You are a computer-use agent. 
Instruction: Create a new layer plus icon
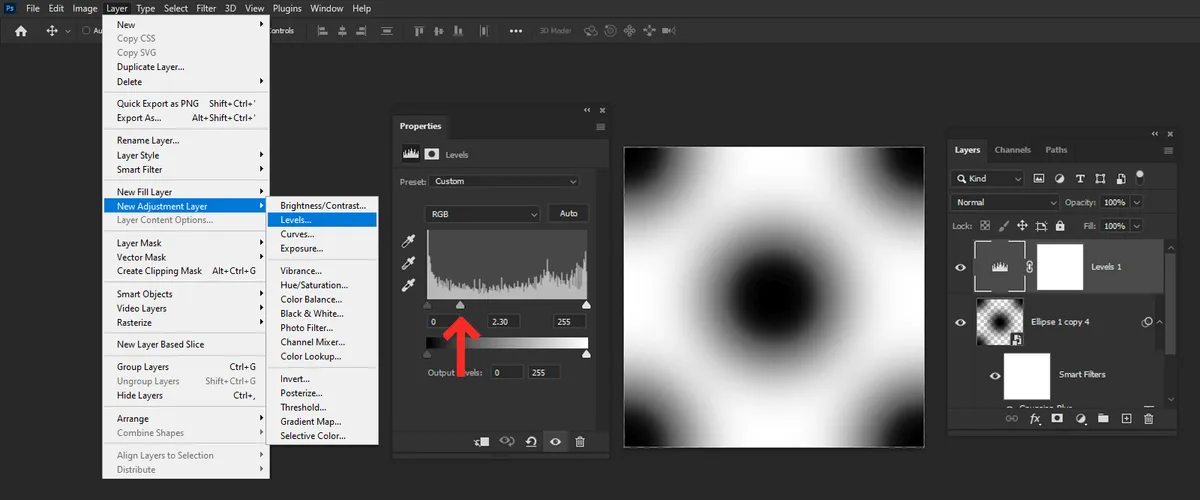click(x=1126, y=419)
